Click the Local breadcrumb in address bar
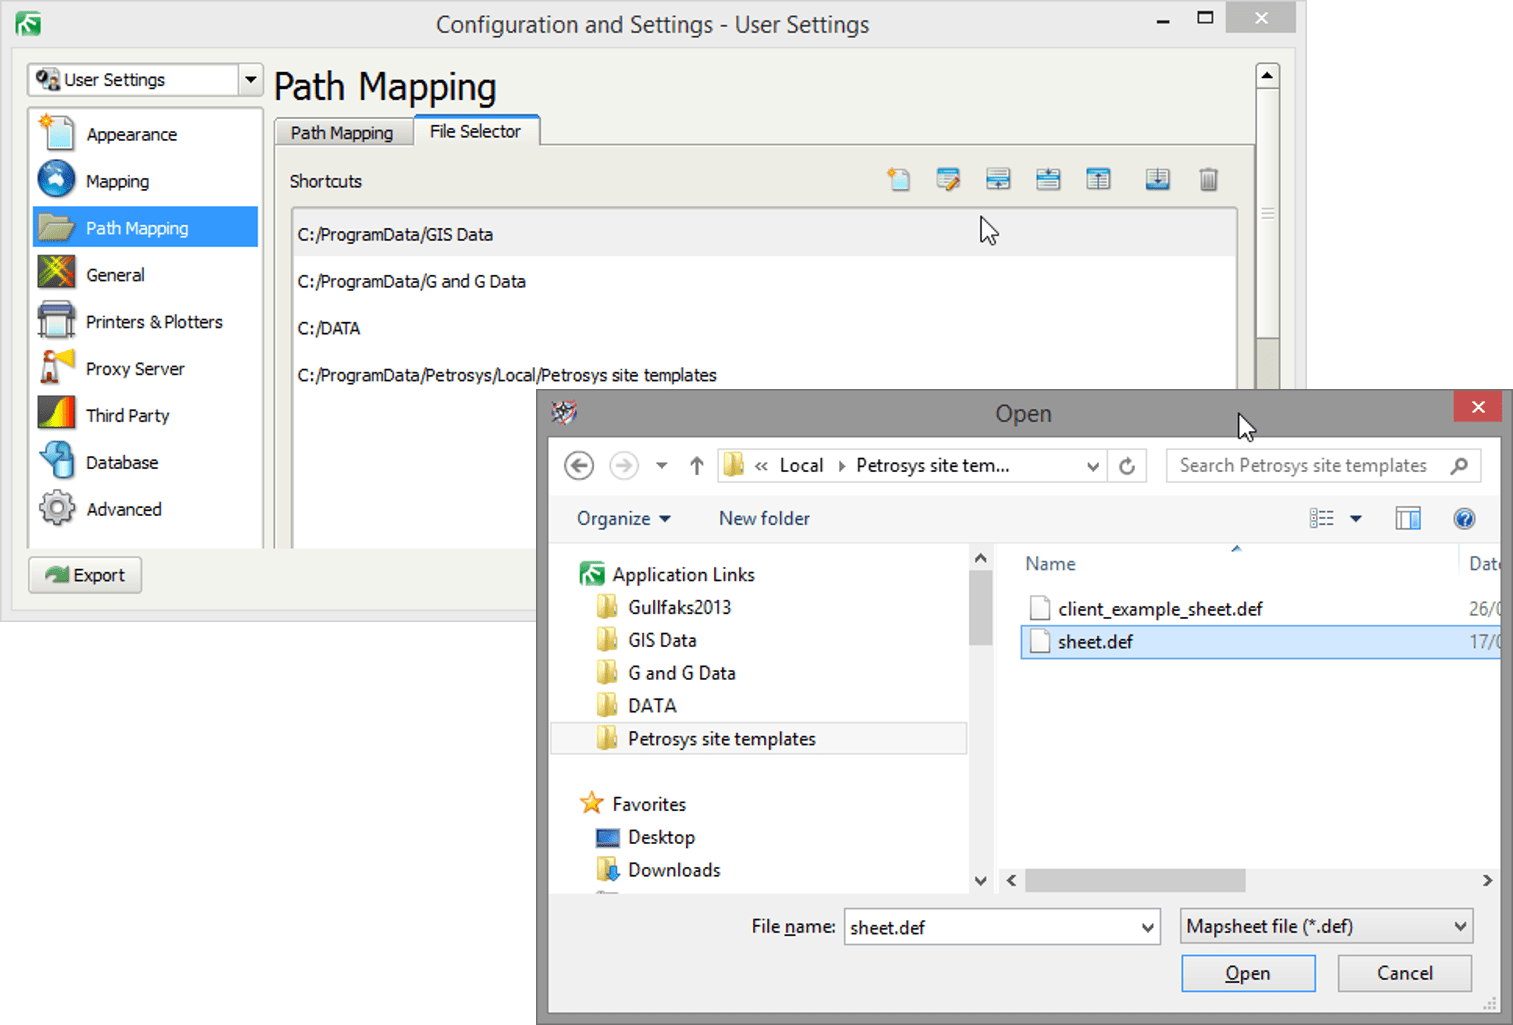This screenshot has width=1513, height=1025. tap(801, 466)
